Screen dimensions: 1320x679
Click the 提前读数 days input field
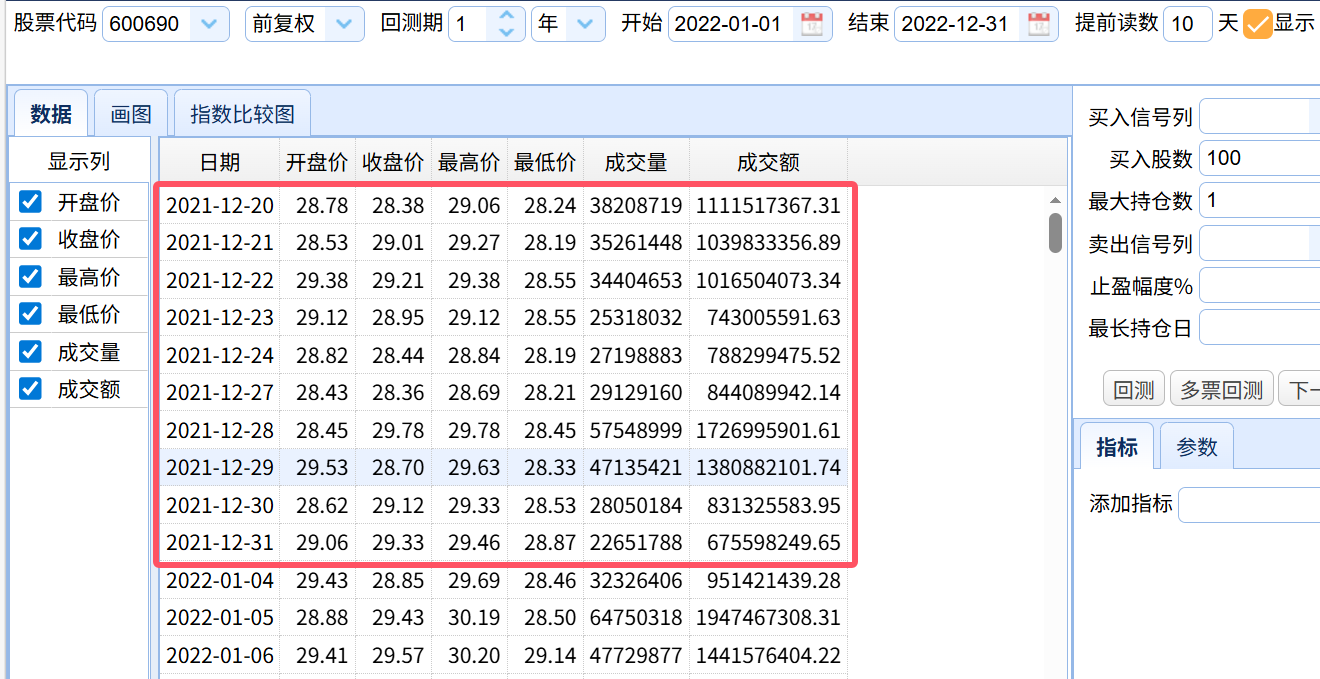[1188, 24]
